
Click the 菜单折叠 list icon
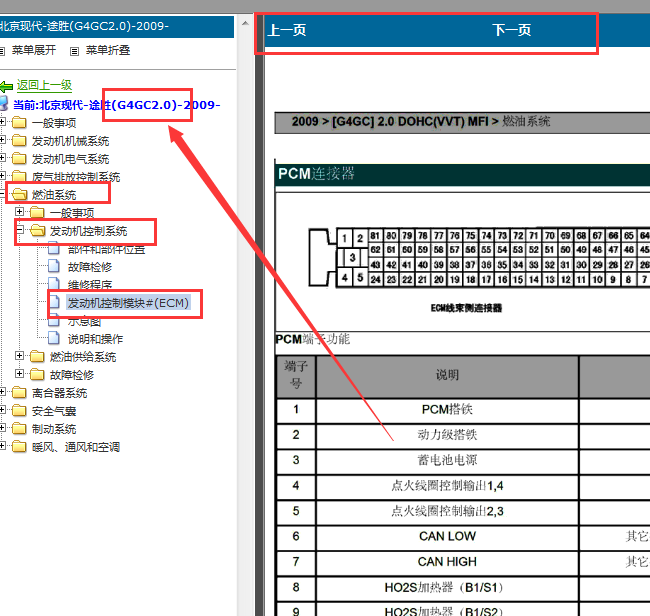coord(74,51)
